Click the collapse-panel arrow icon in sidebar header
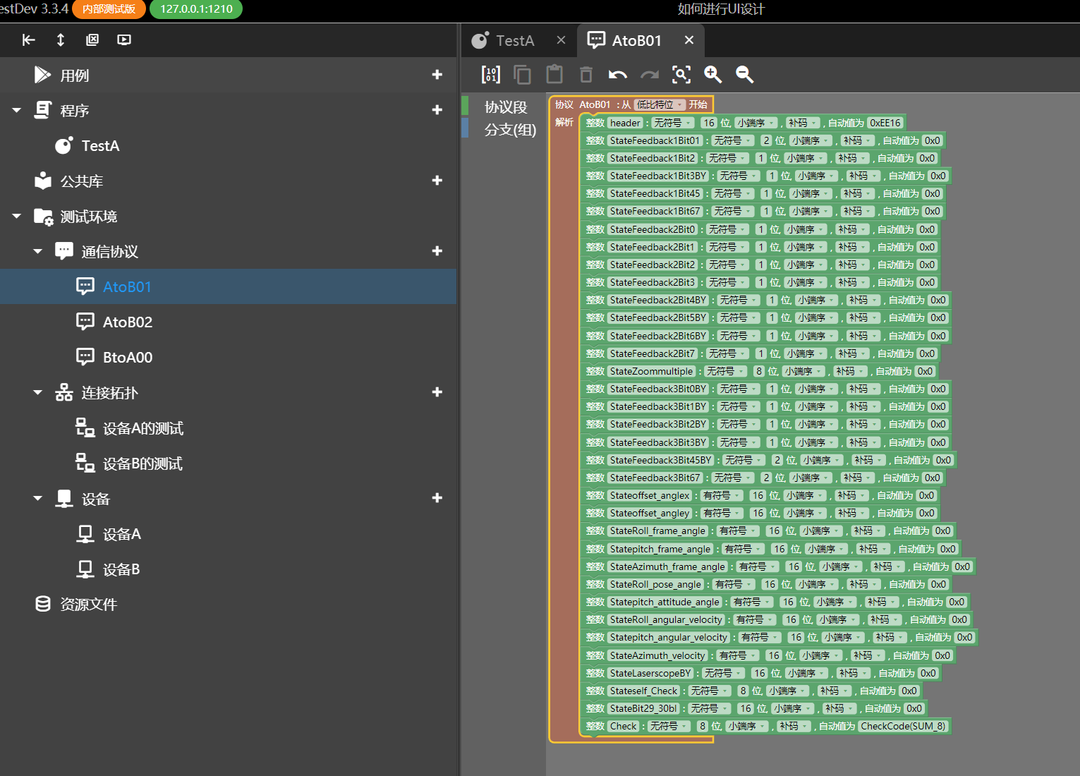This screenshot has height=776, width=1080. [28, 40]
